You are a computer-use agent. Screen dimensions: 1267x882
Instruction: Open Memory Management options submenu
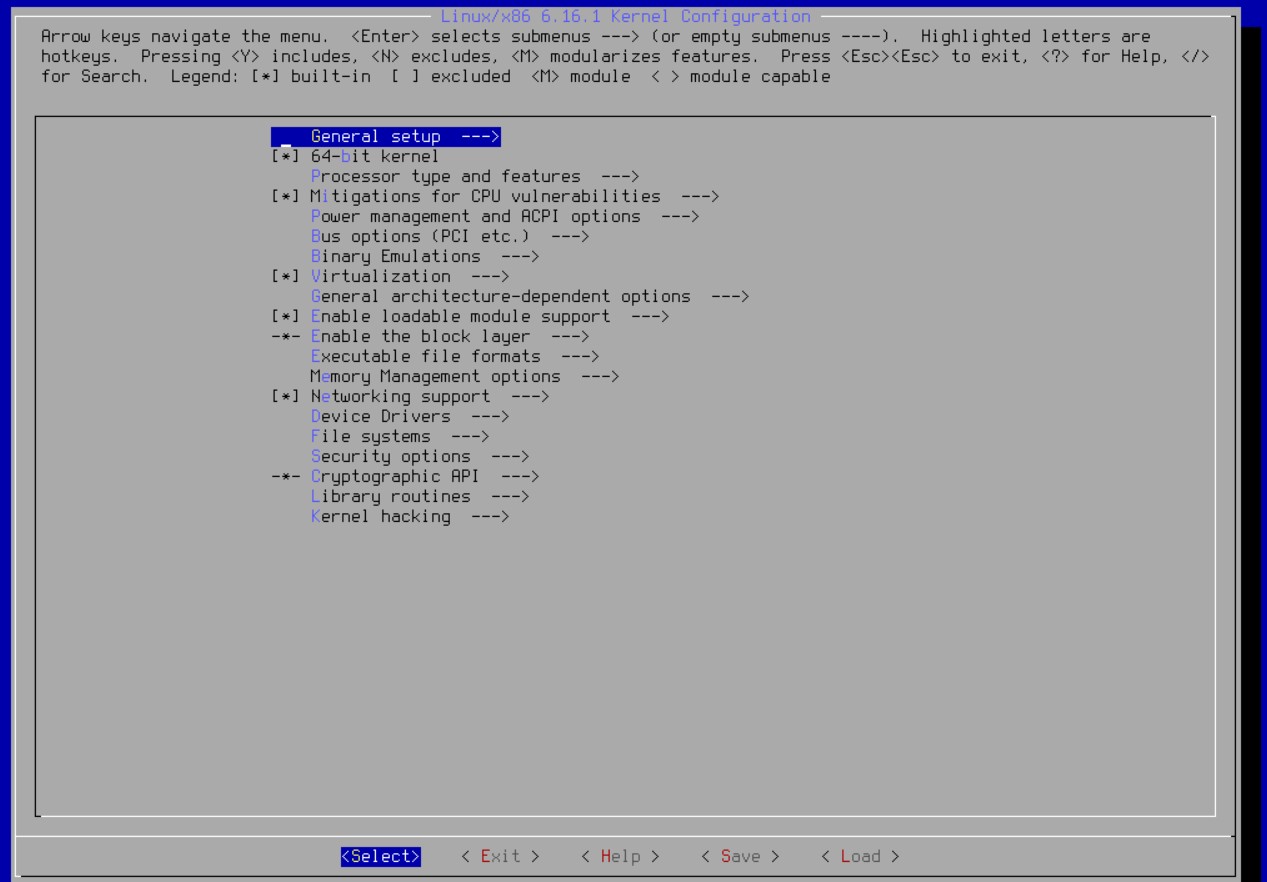click(x=465, y=376)
